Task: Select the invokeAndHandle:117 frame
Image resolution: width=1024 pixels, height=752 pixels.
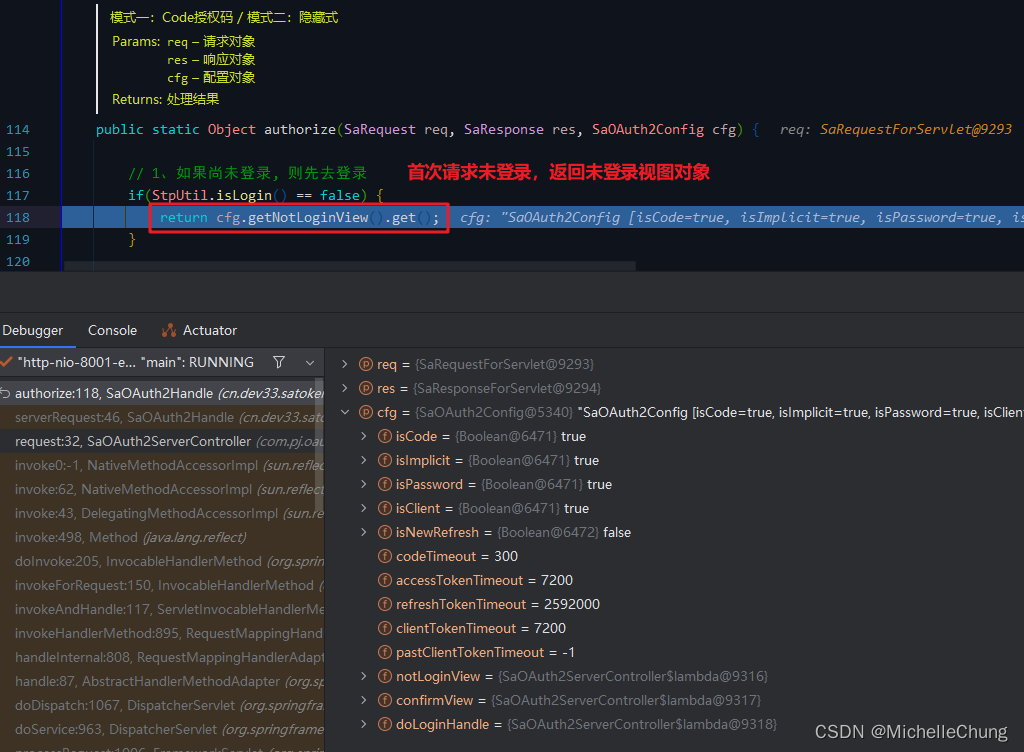Action: pyautogui.click(x=161, y=610)
